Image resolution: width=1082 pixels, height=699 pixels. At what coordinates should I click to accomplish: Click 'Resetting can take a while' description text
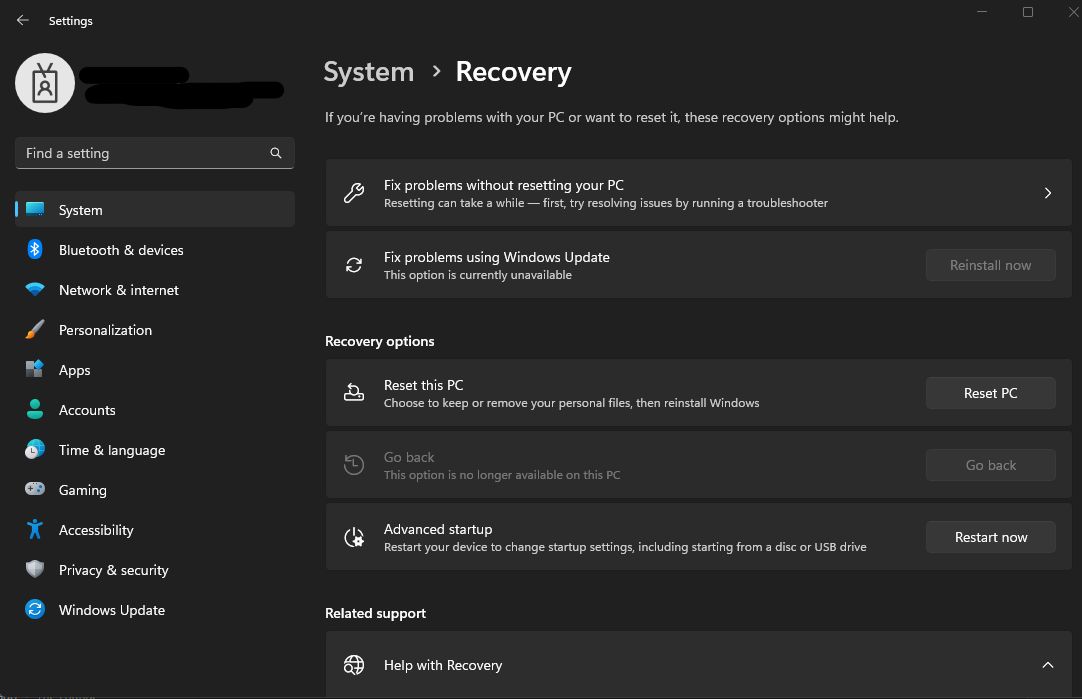[x=606, y=203]
